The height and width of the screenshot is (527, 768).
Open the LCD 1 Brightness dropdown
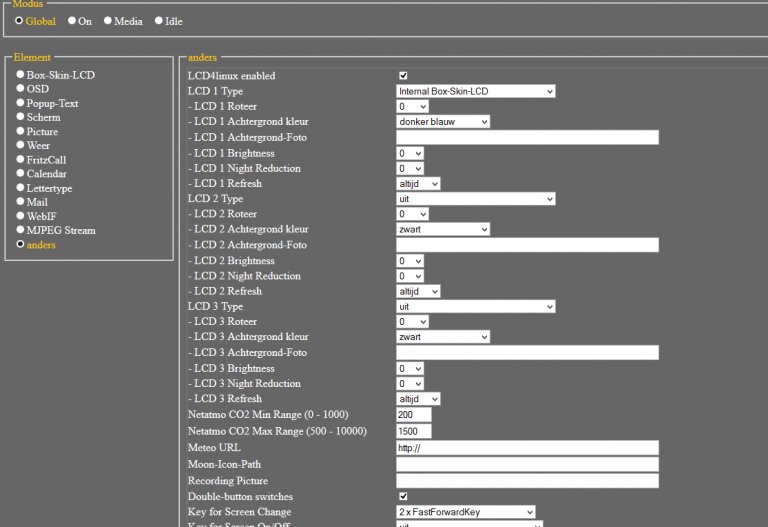[410, 153]
